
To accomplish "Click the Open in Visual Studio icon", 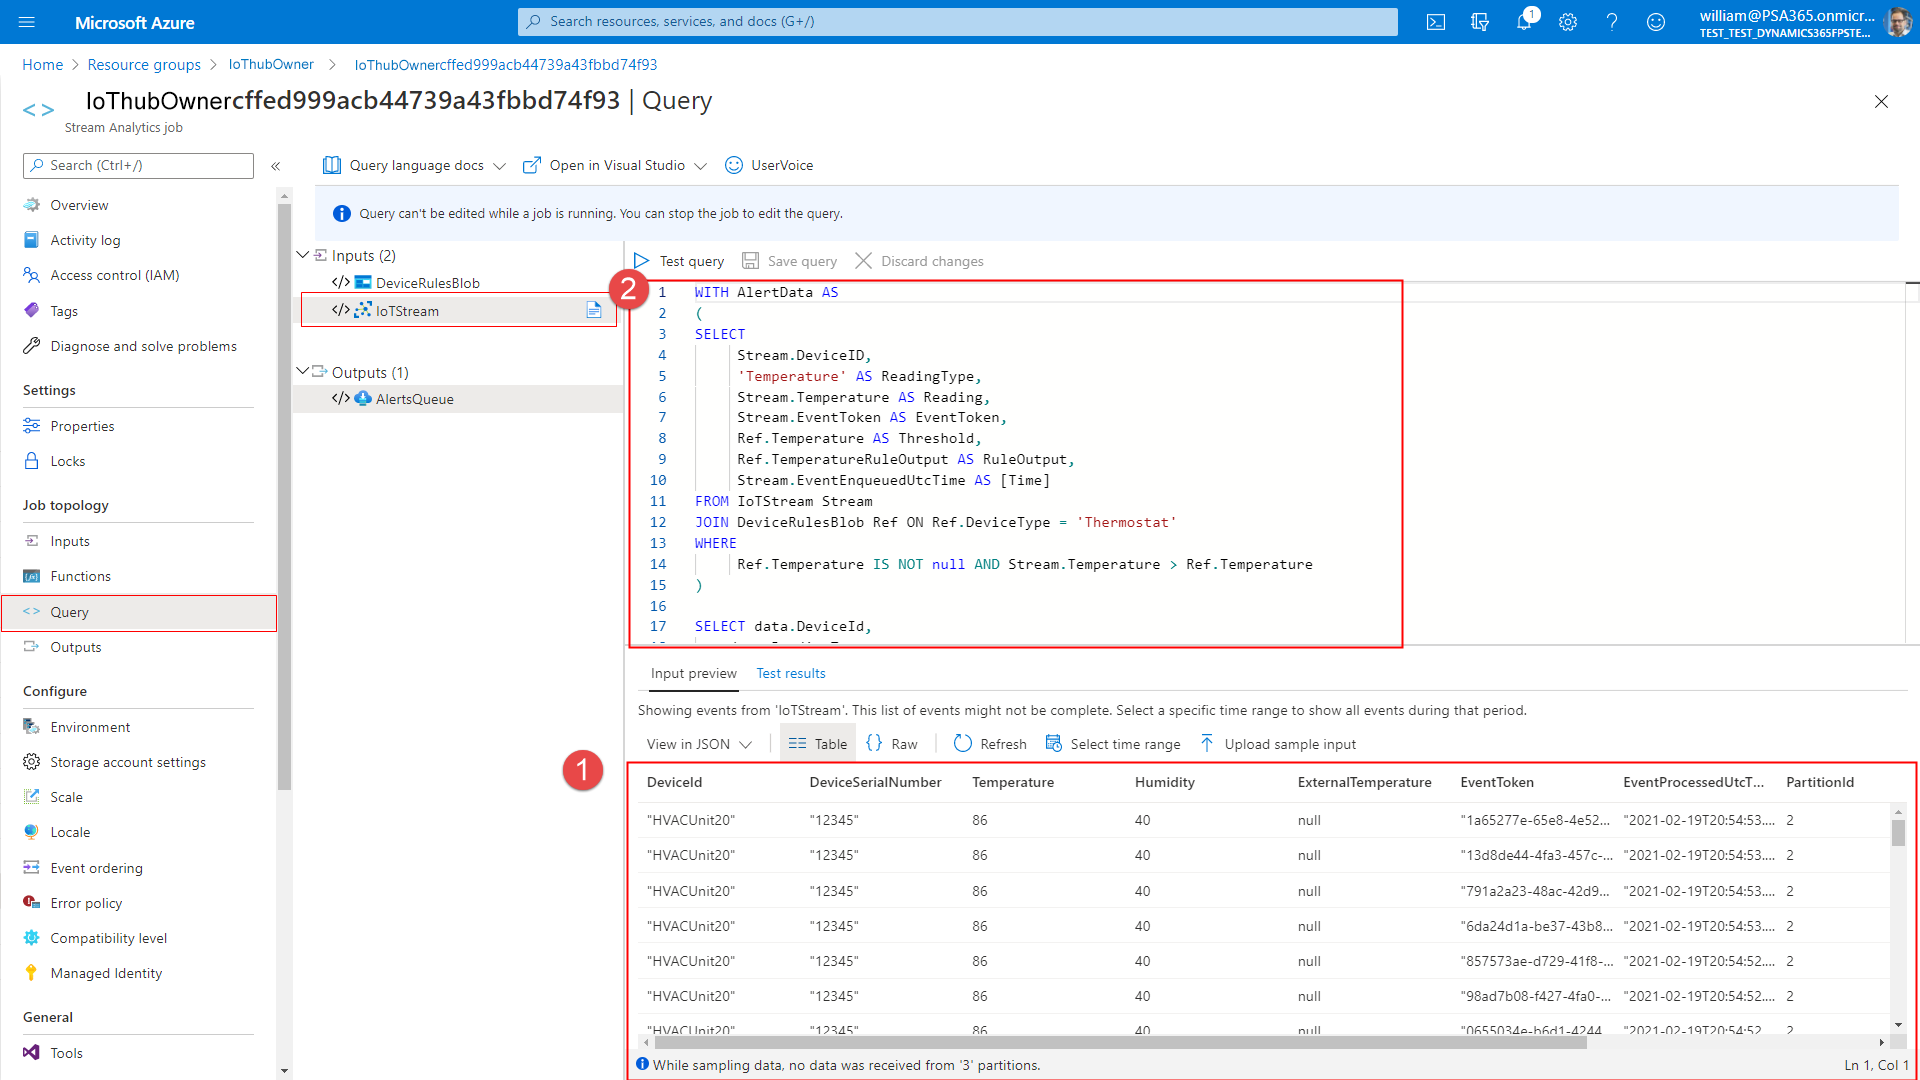I will click(x=533, y=165).
